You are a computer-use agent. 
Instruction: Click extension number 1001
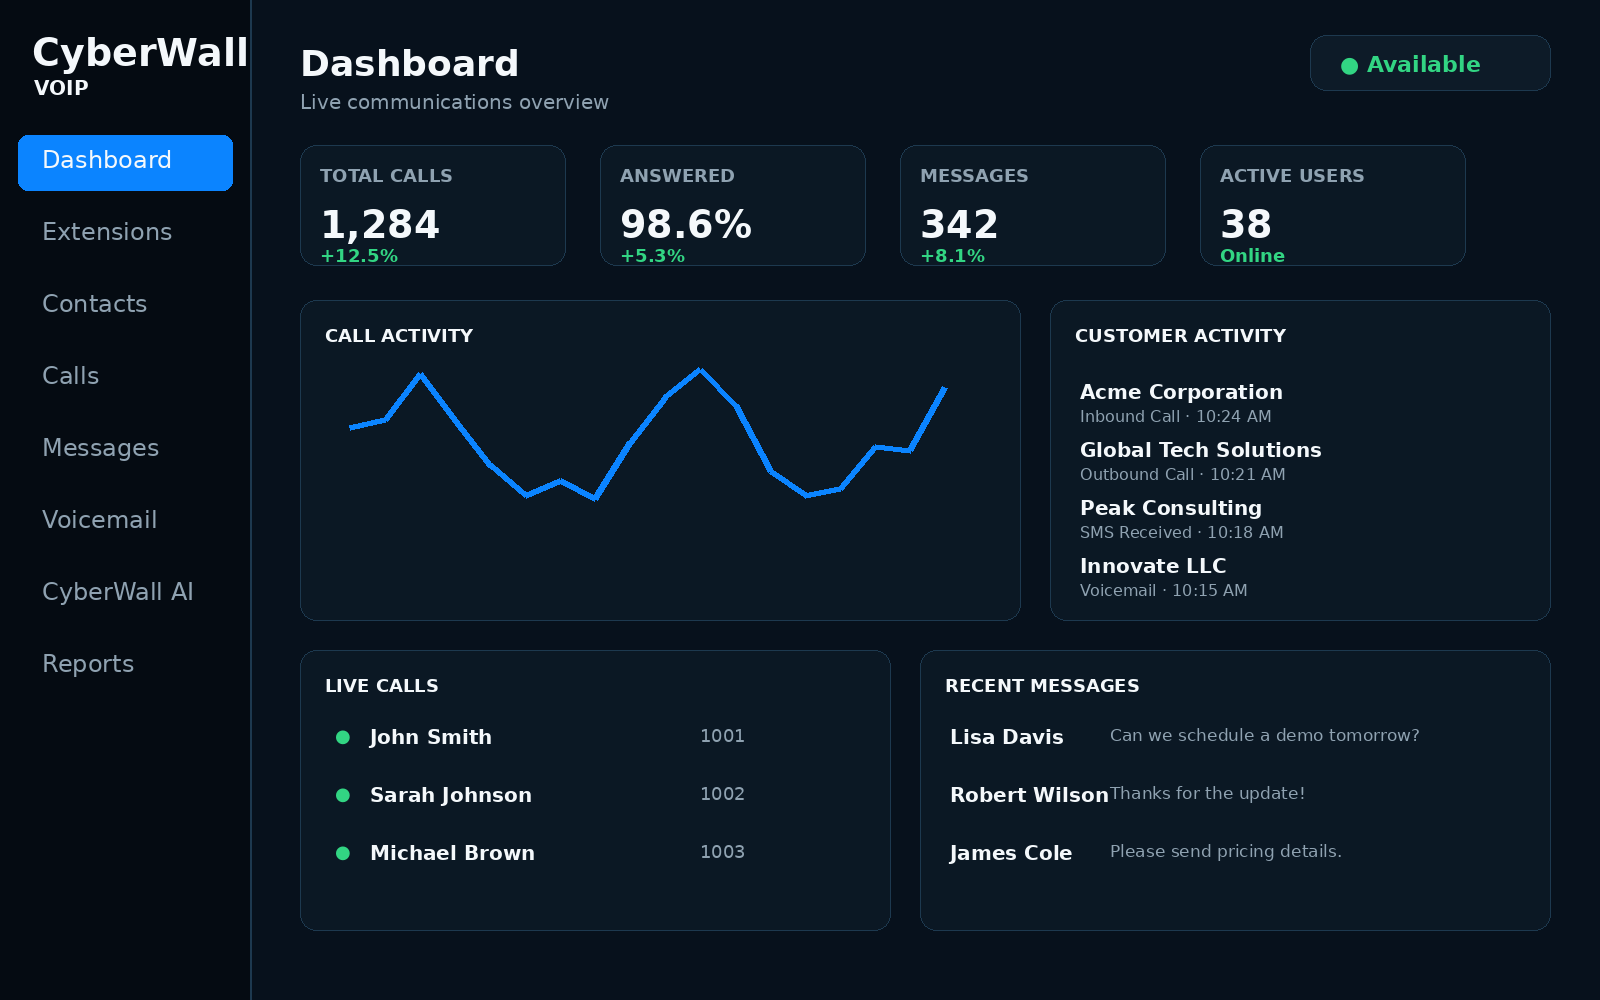pyautogui.click(x=722, y=736)
